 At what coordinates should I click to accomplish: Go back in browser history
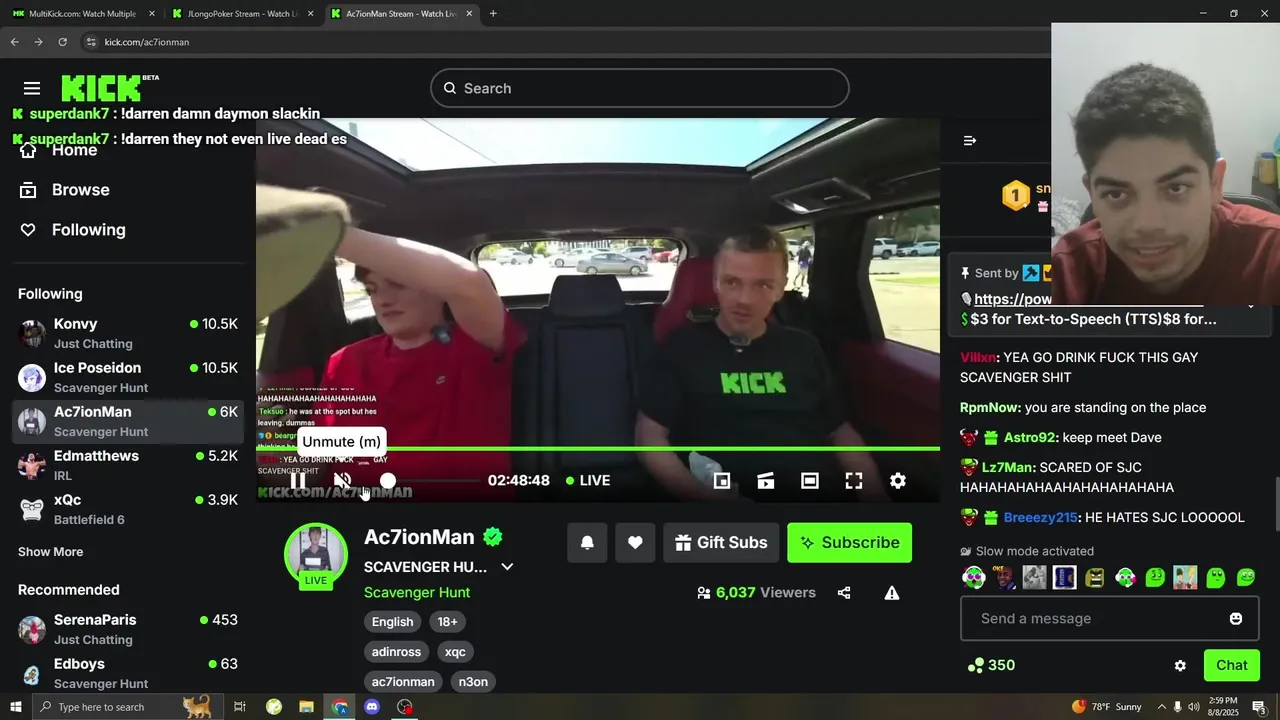click(14, 42)
